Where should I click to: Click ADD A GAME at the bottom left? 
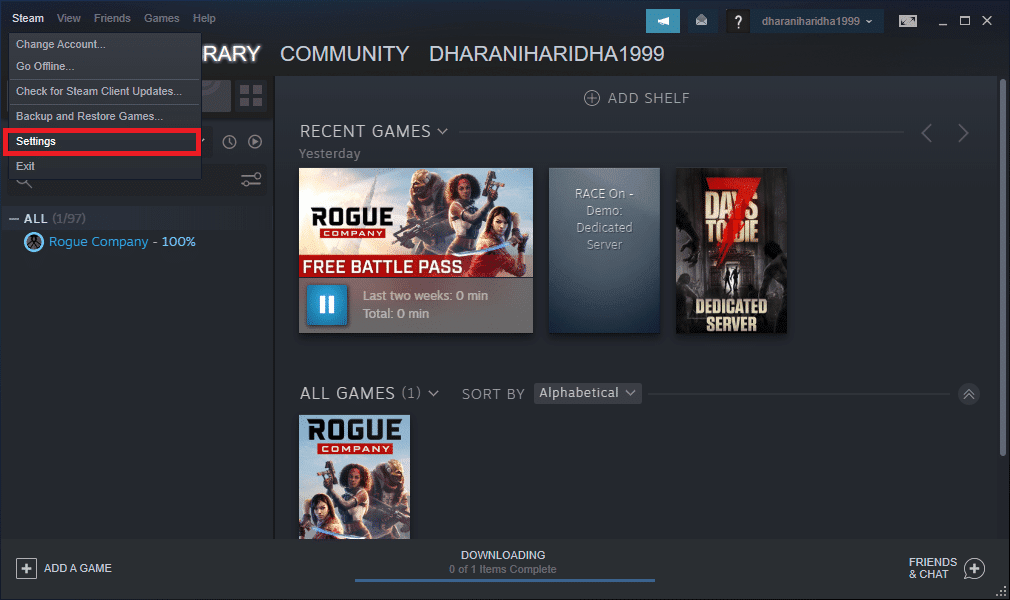tap(64, 568)
